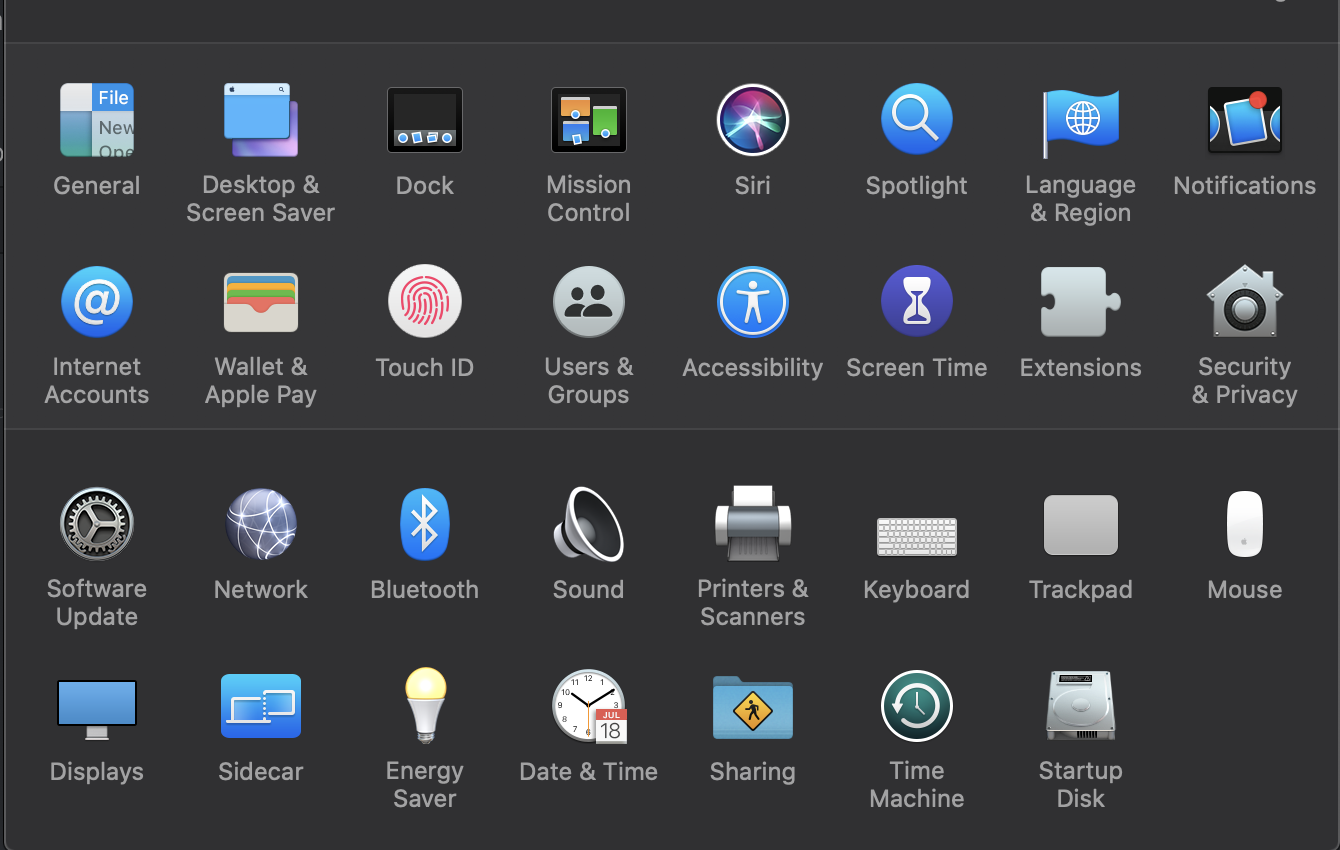Click the Dock preferences icon
The height and width of the screenshot is (850, 1340).
pos(425,121)
